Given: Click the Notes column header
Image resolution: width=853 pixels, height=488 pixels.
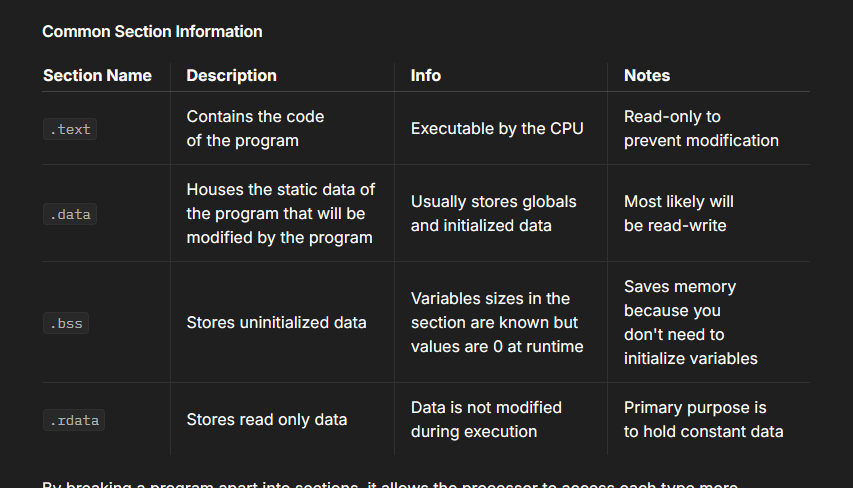Looking at the screenshot, I should click(647, 76).
